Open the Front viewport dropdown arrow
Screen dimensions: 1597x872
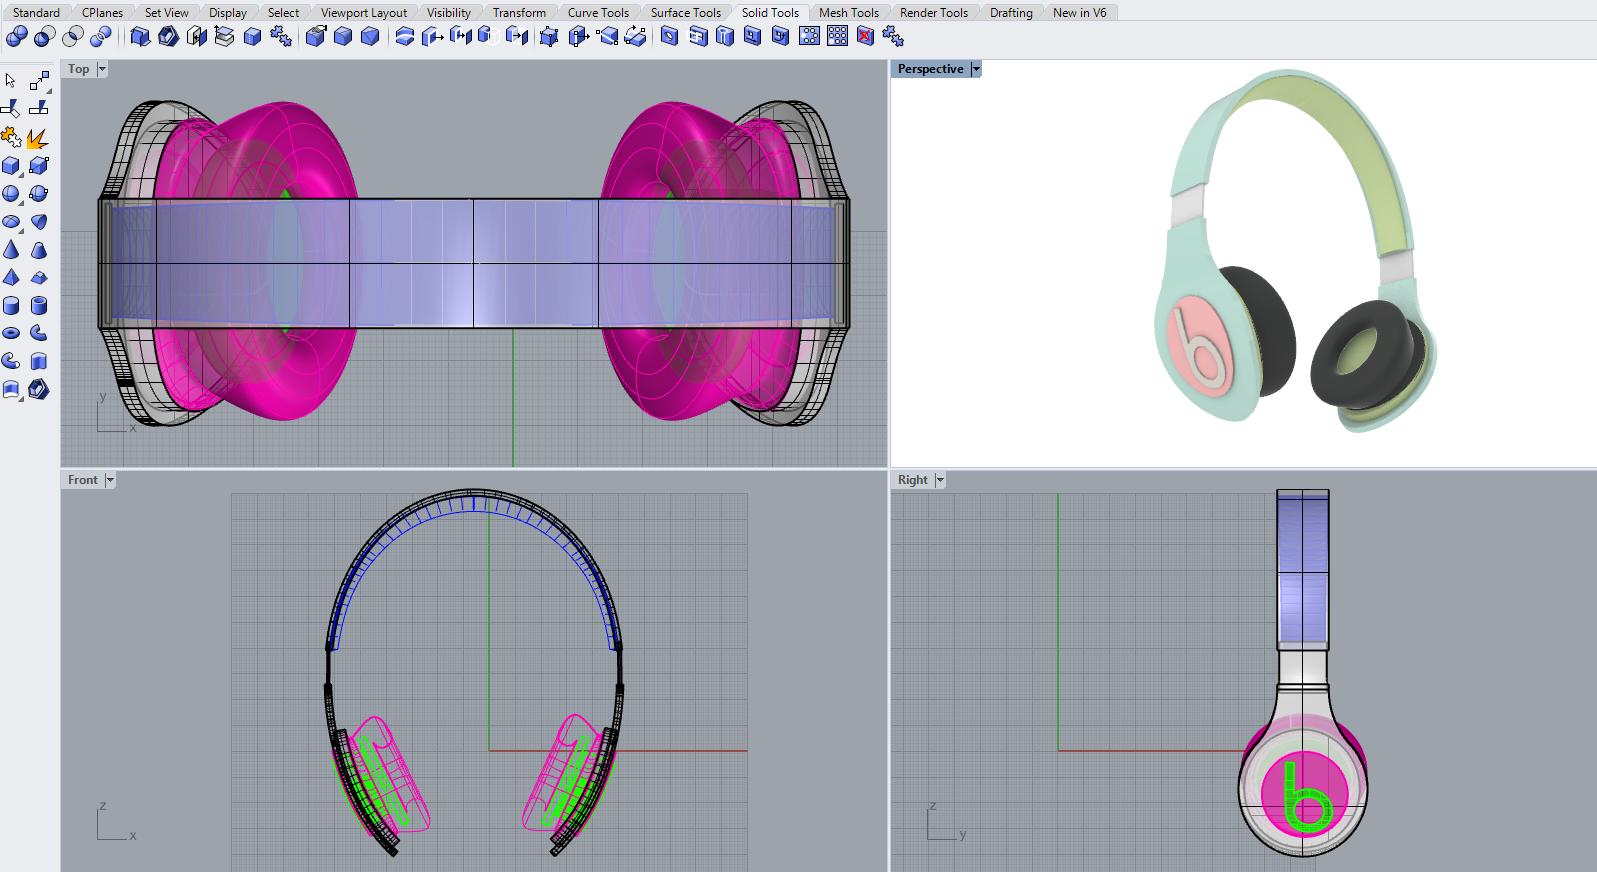tap(110, 480)
